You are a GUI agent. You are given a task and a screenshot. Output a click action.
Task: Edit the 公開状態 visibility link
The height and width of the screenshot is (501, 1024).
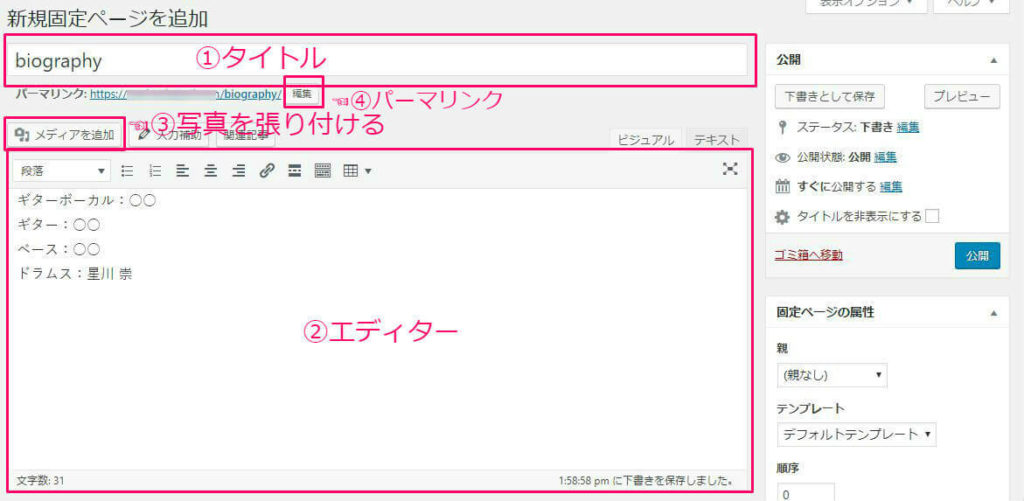tap(885, 157)
